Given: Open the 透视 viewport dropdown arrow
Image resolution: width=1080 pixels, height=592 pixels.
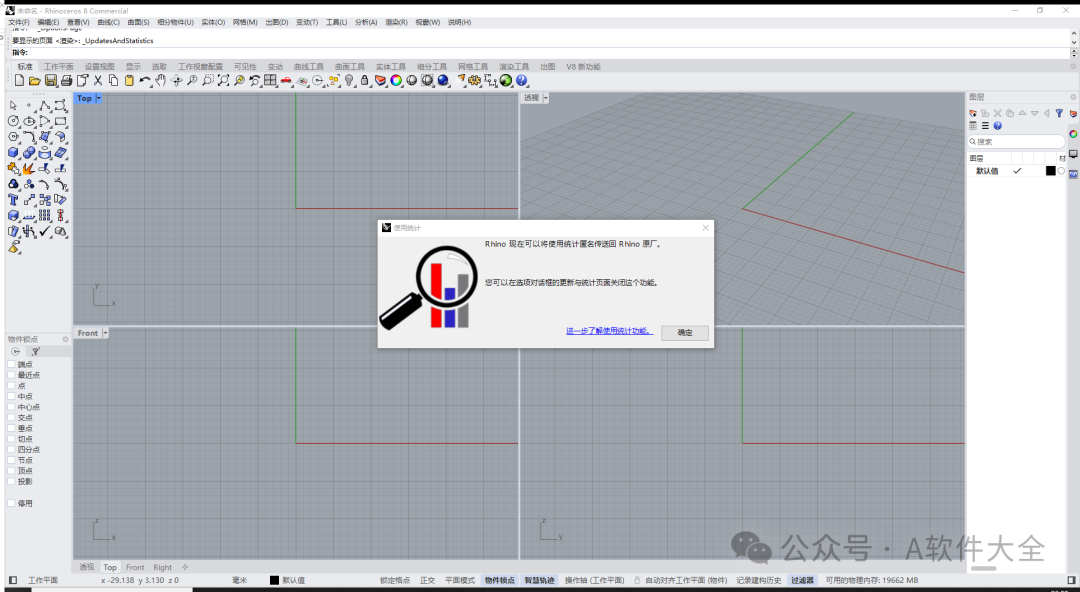Looking at the screenshot, I should 546,99.
